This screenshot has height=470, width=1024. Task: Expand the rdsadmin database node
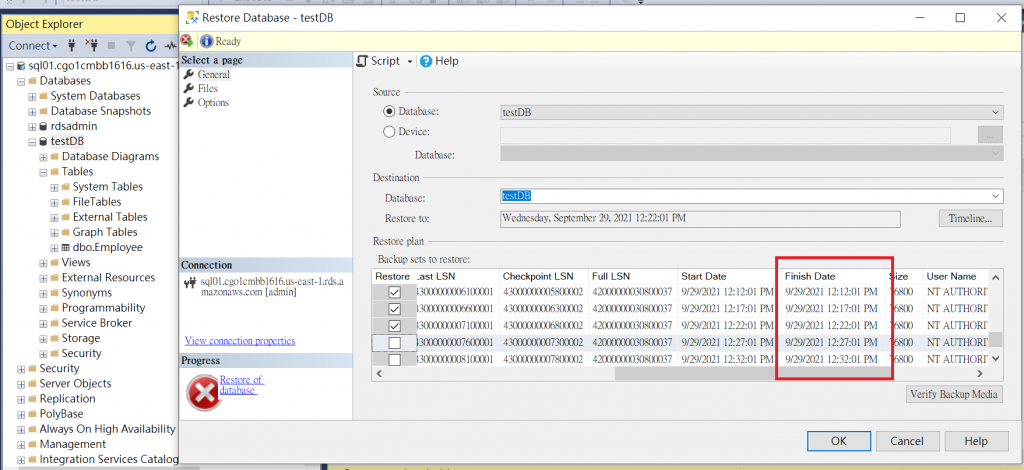[33, 127]
